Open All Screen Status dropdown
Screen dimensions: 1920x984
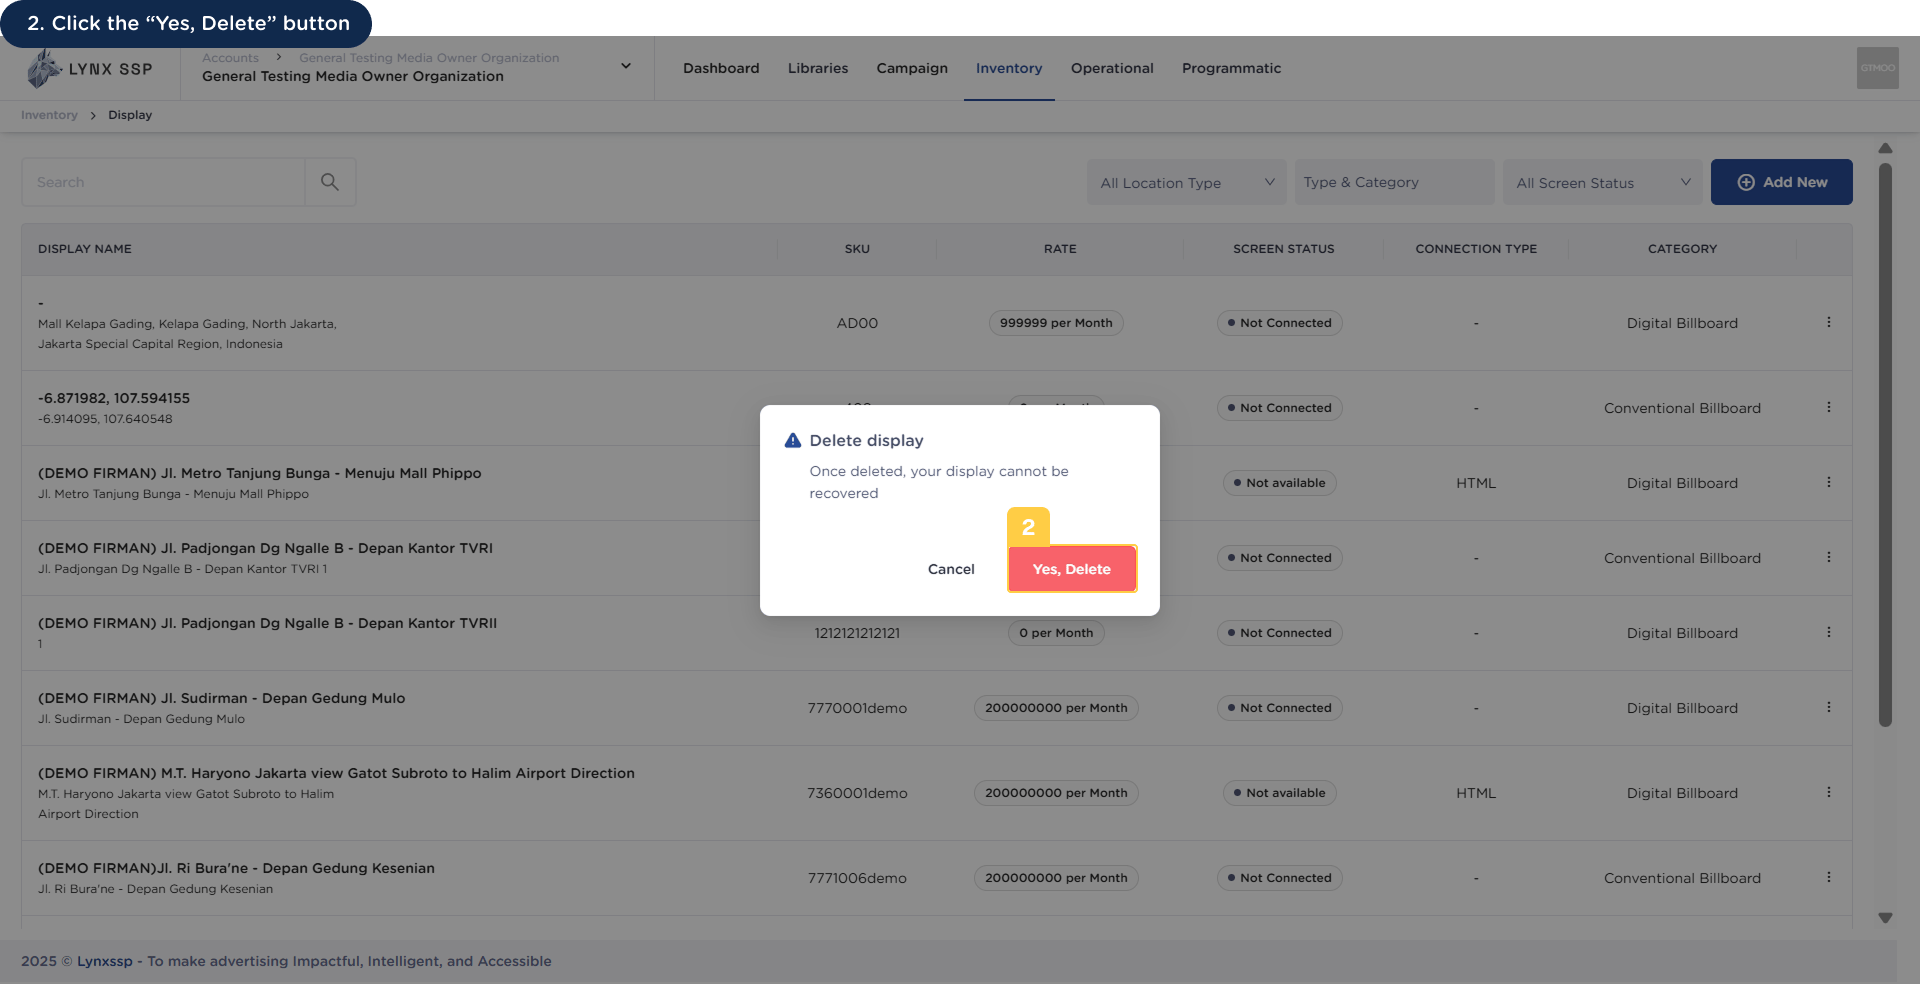tap(1602, 182)
